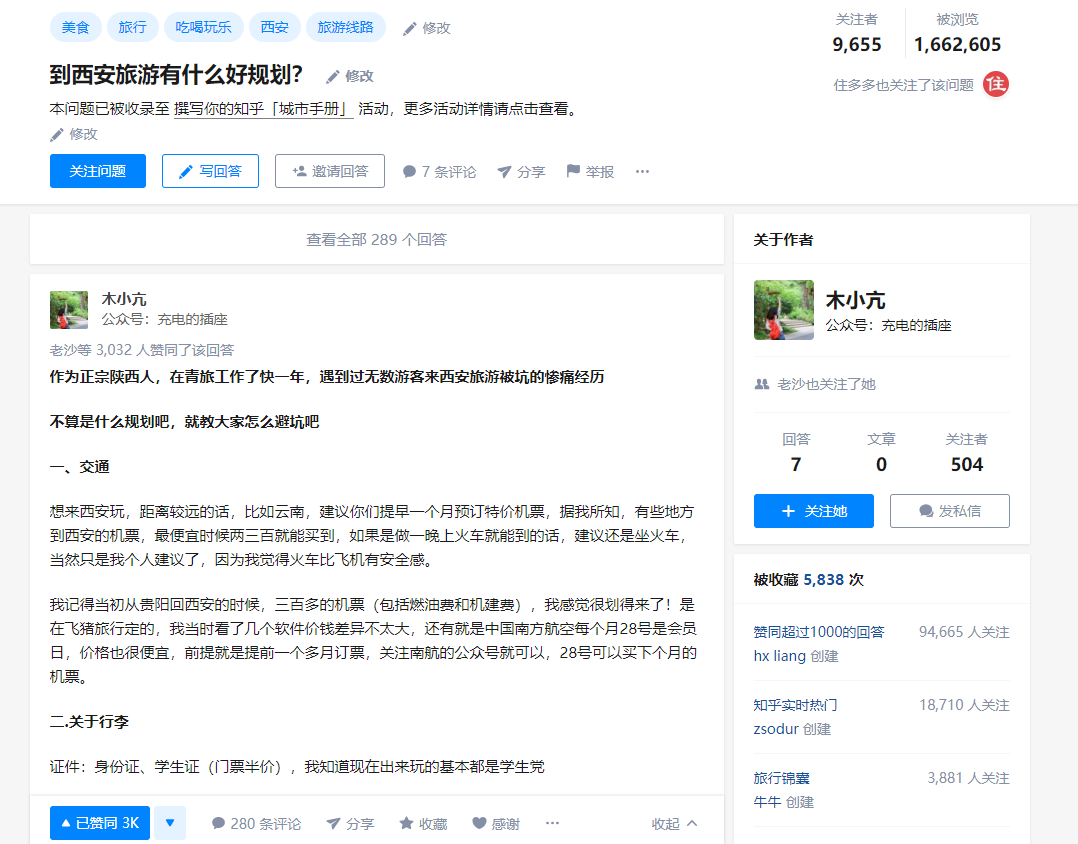Select the 旅游线路 topic tag
1078x844 pixels.
coord(346,27)
